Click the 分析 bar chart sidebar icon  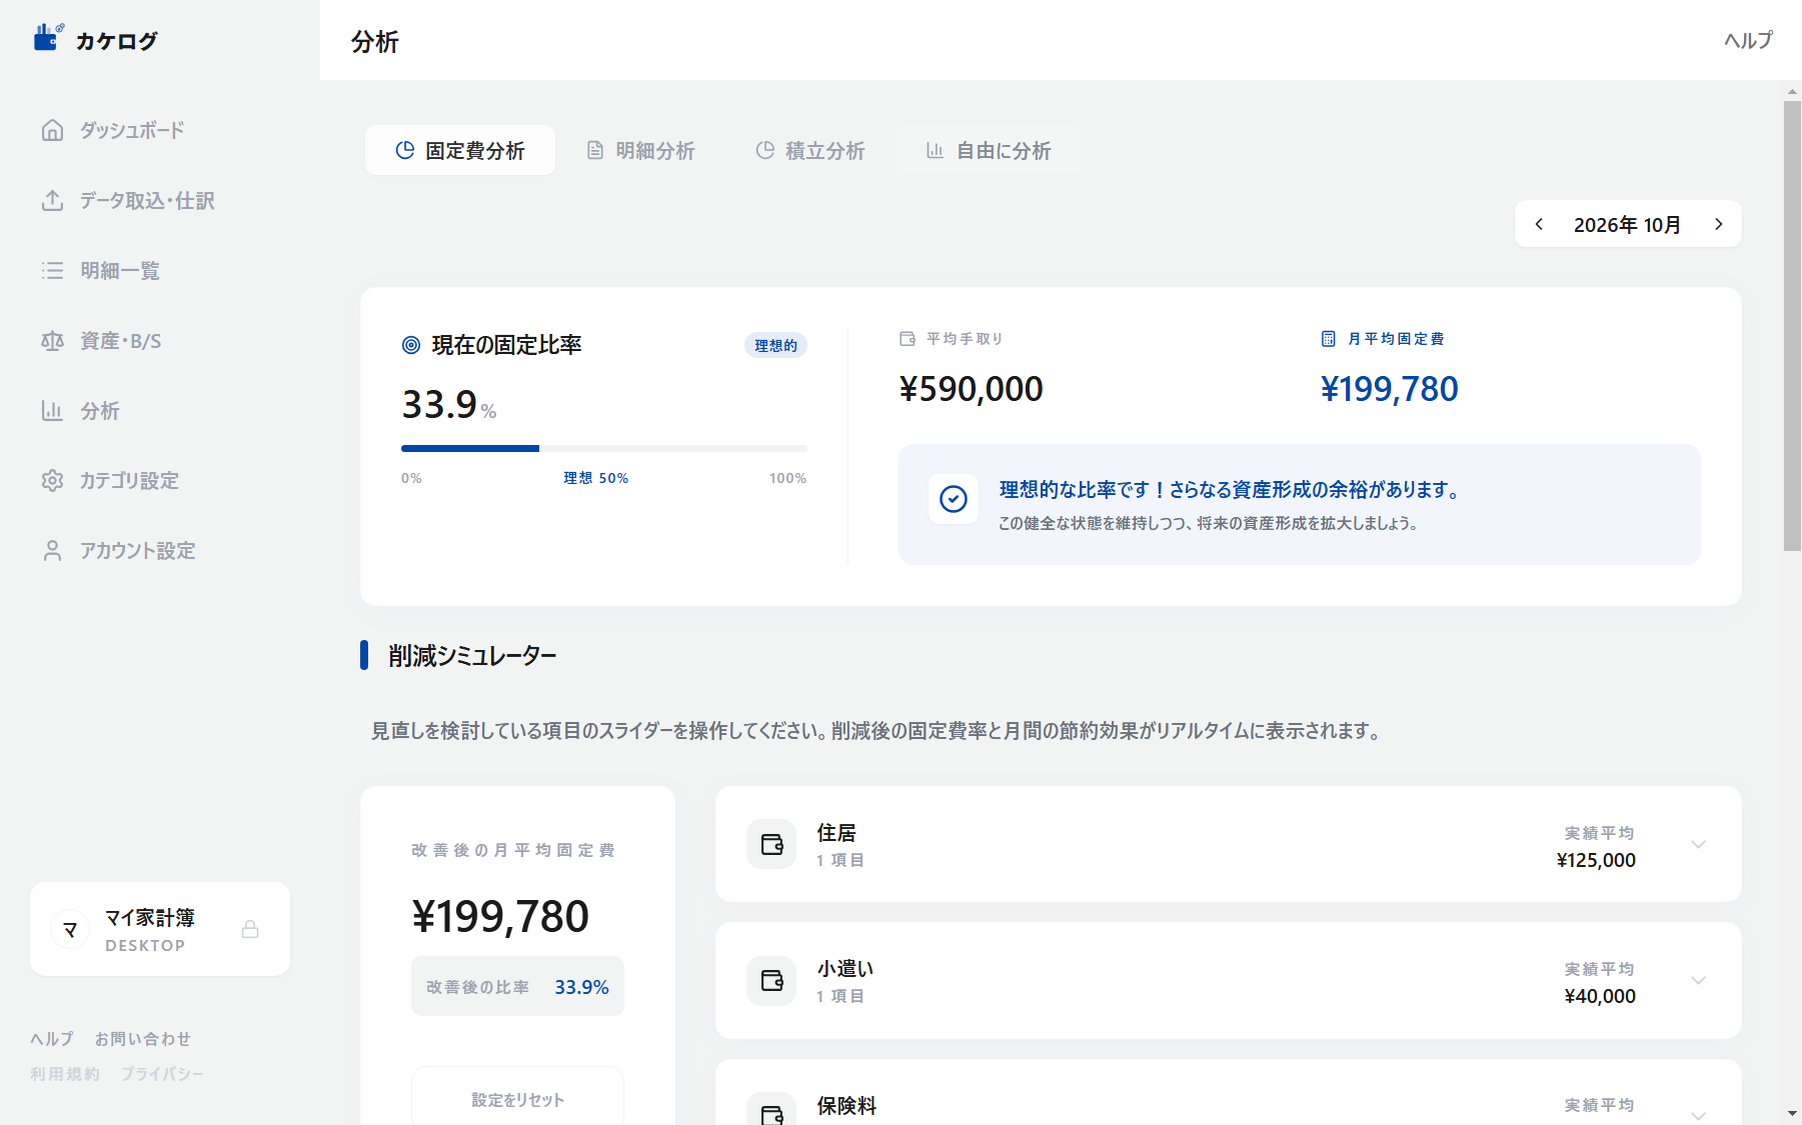(52, 411)
